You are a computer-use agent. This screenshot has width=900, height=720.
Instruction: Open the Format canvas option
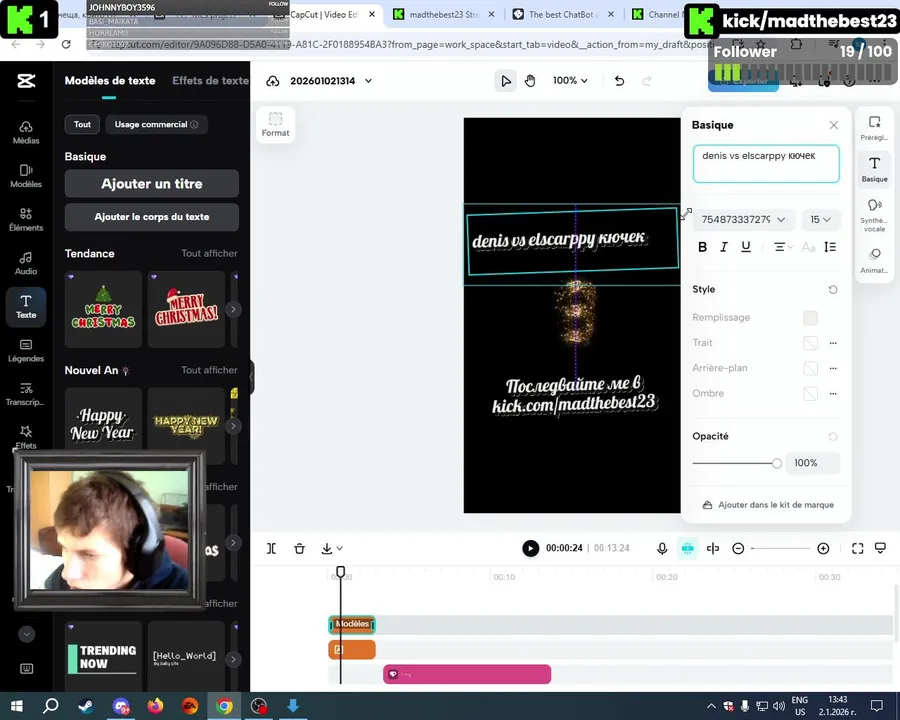[x=276, y=125]
